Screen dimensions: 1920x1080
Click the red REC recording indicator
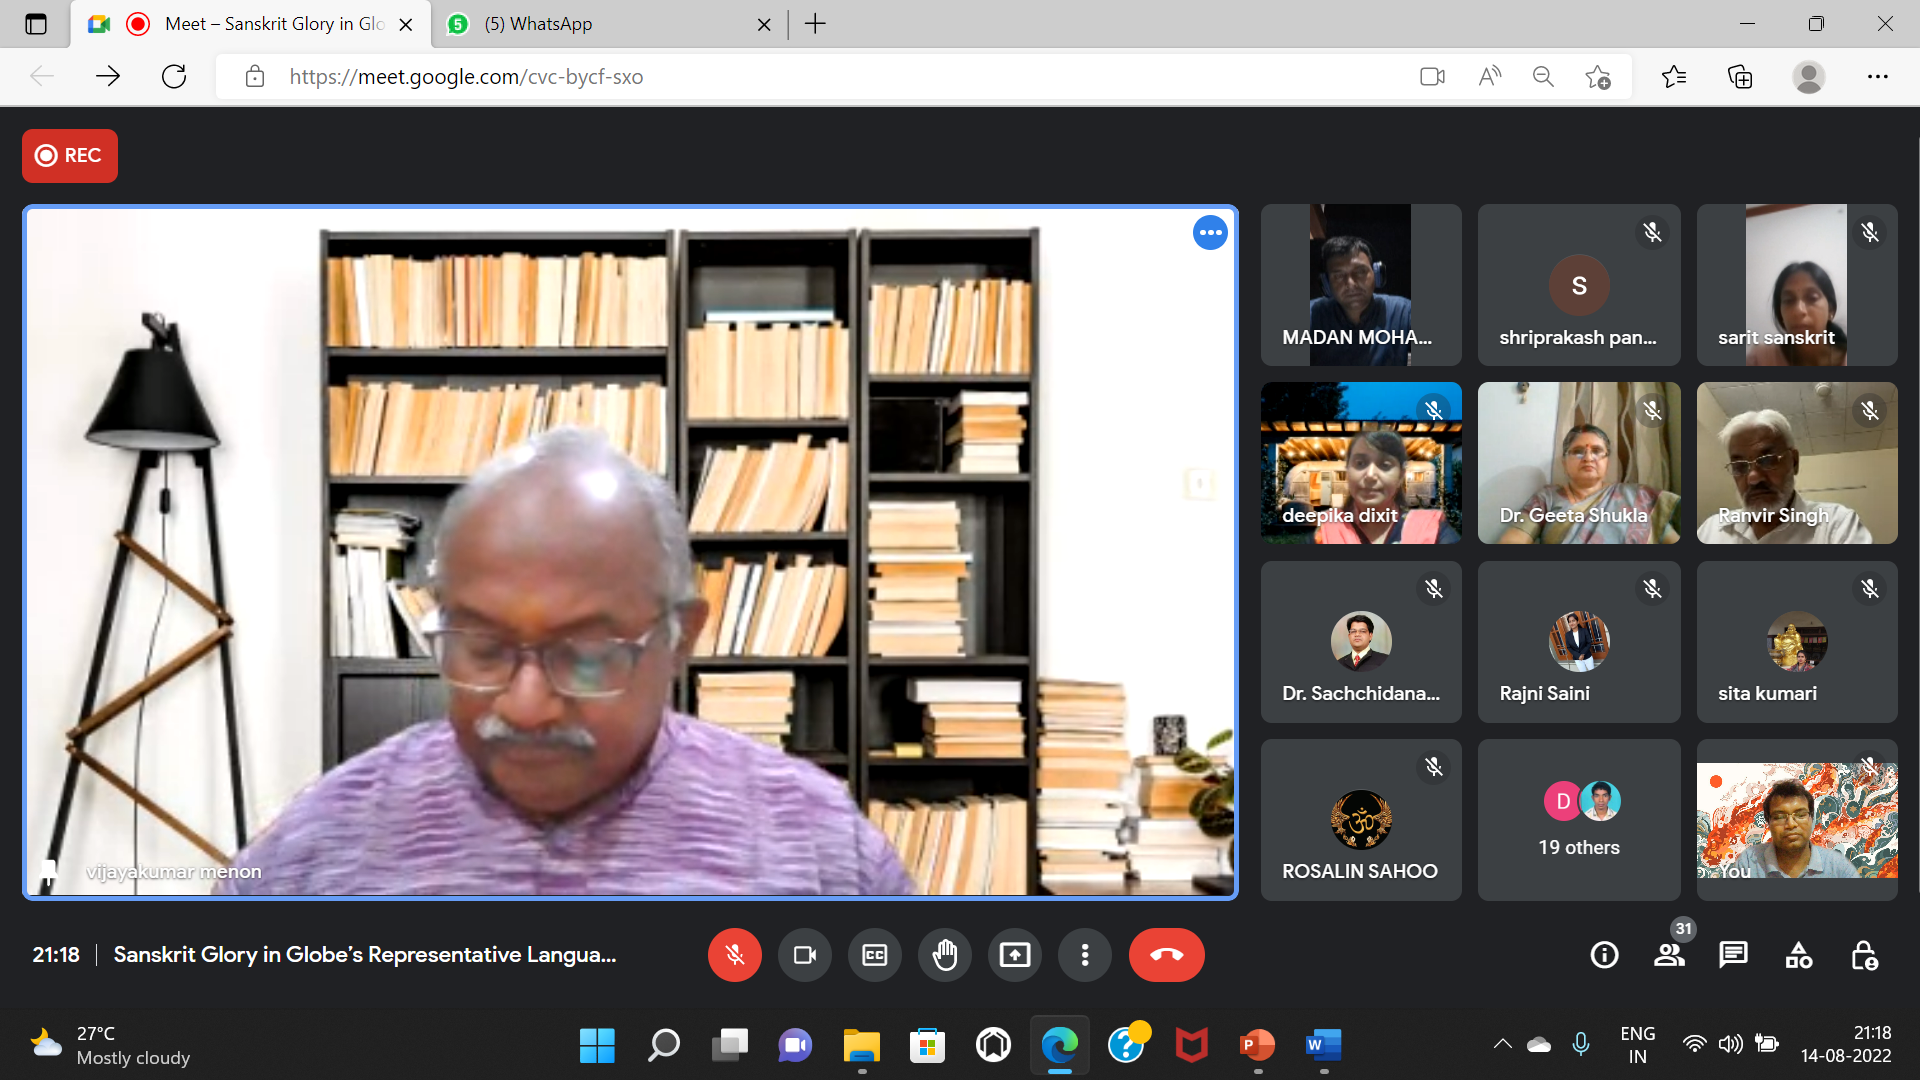[69, 156]
